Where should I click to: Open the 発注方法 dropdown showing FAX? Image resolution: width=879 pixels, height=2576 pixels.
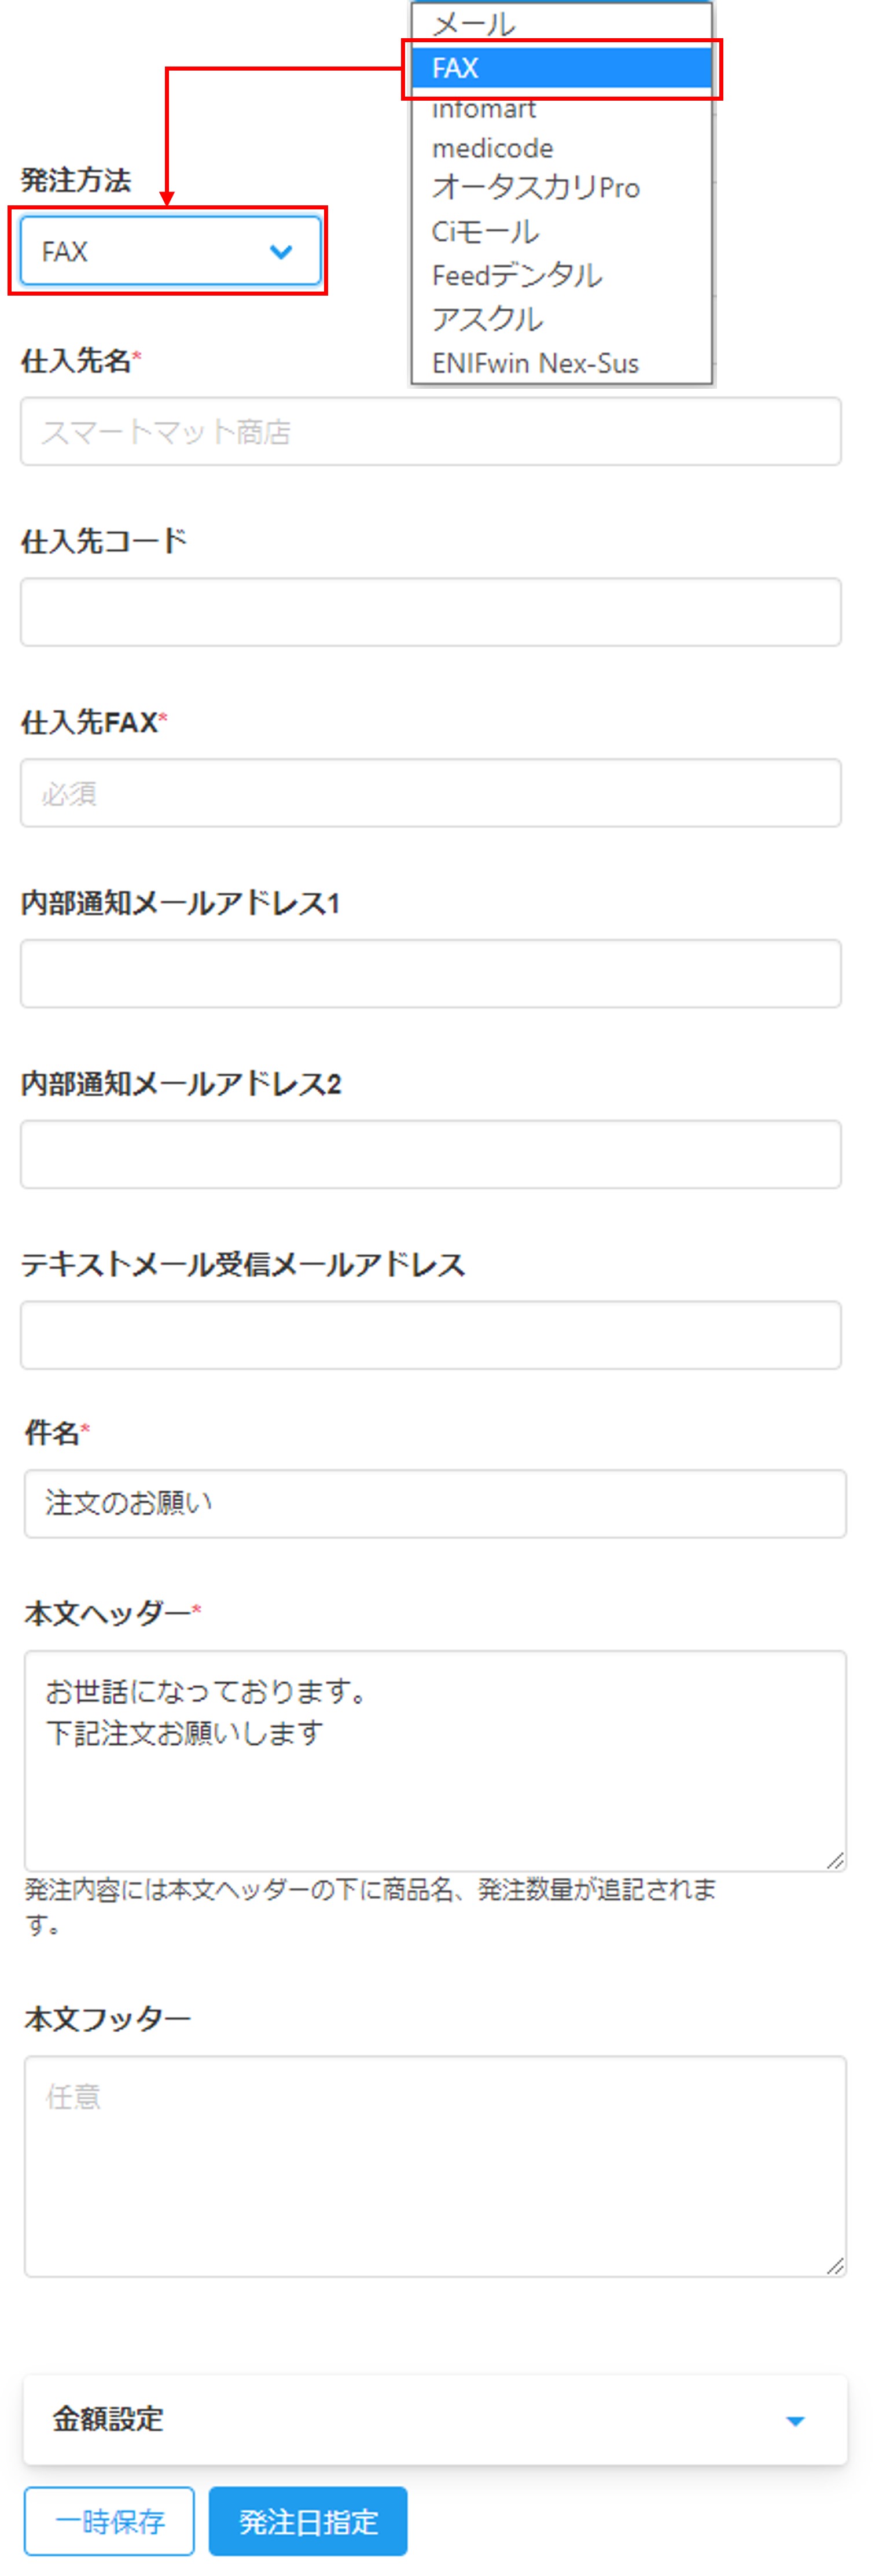click(170, 251)
